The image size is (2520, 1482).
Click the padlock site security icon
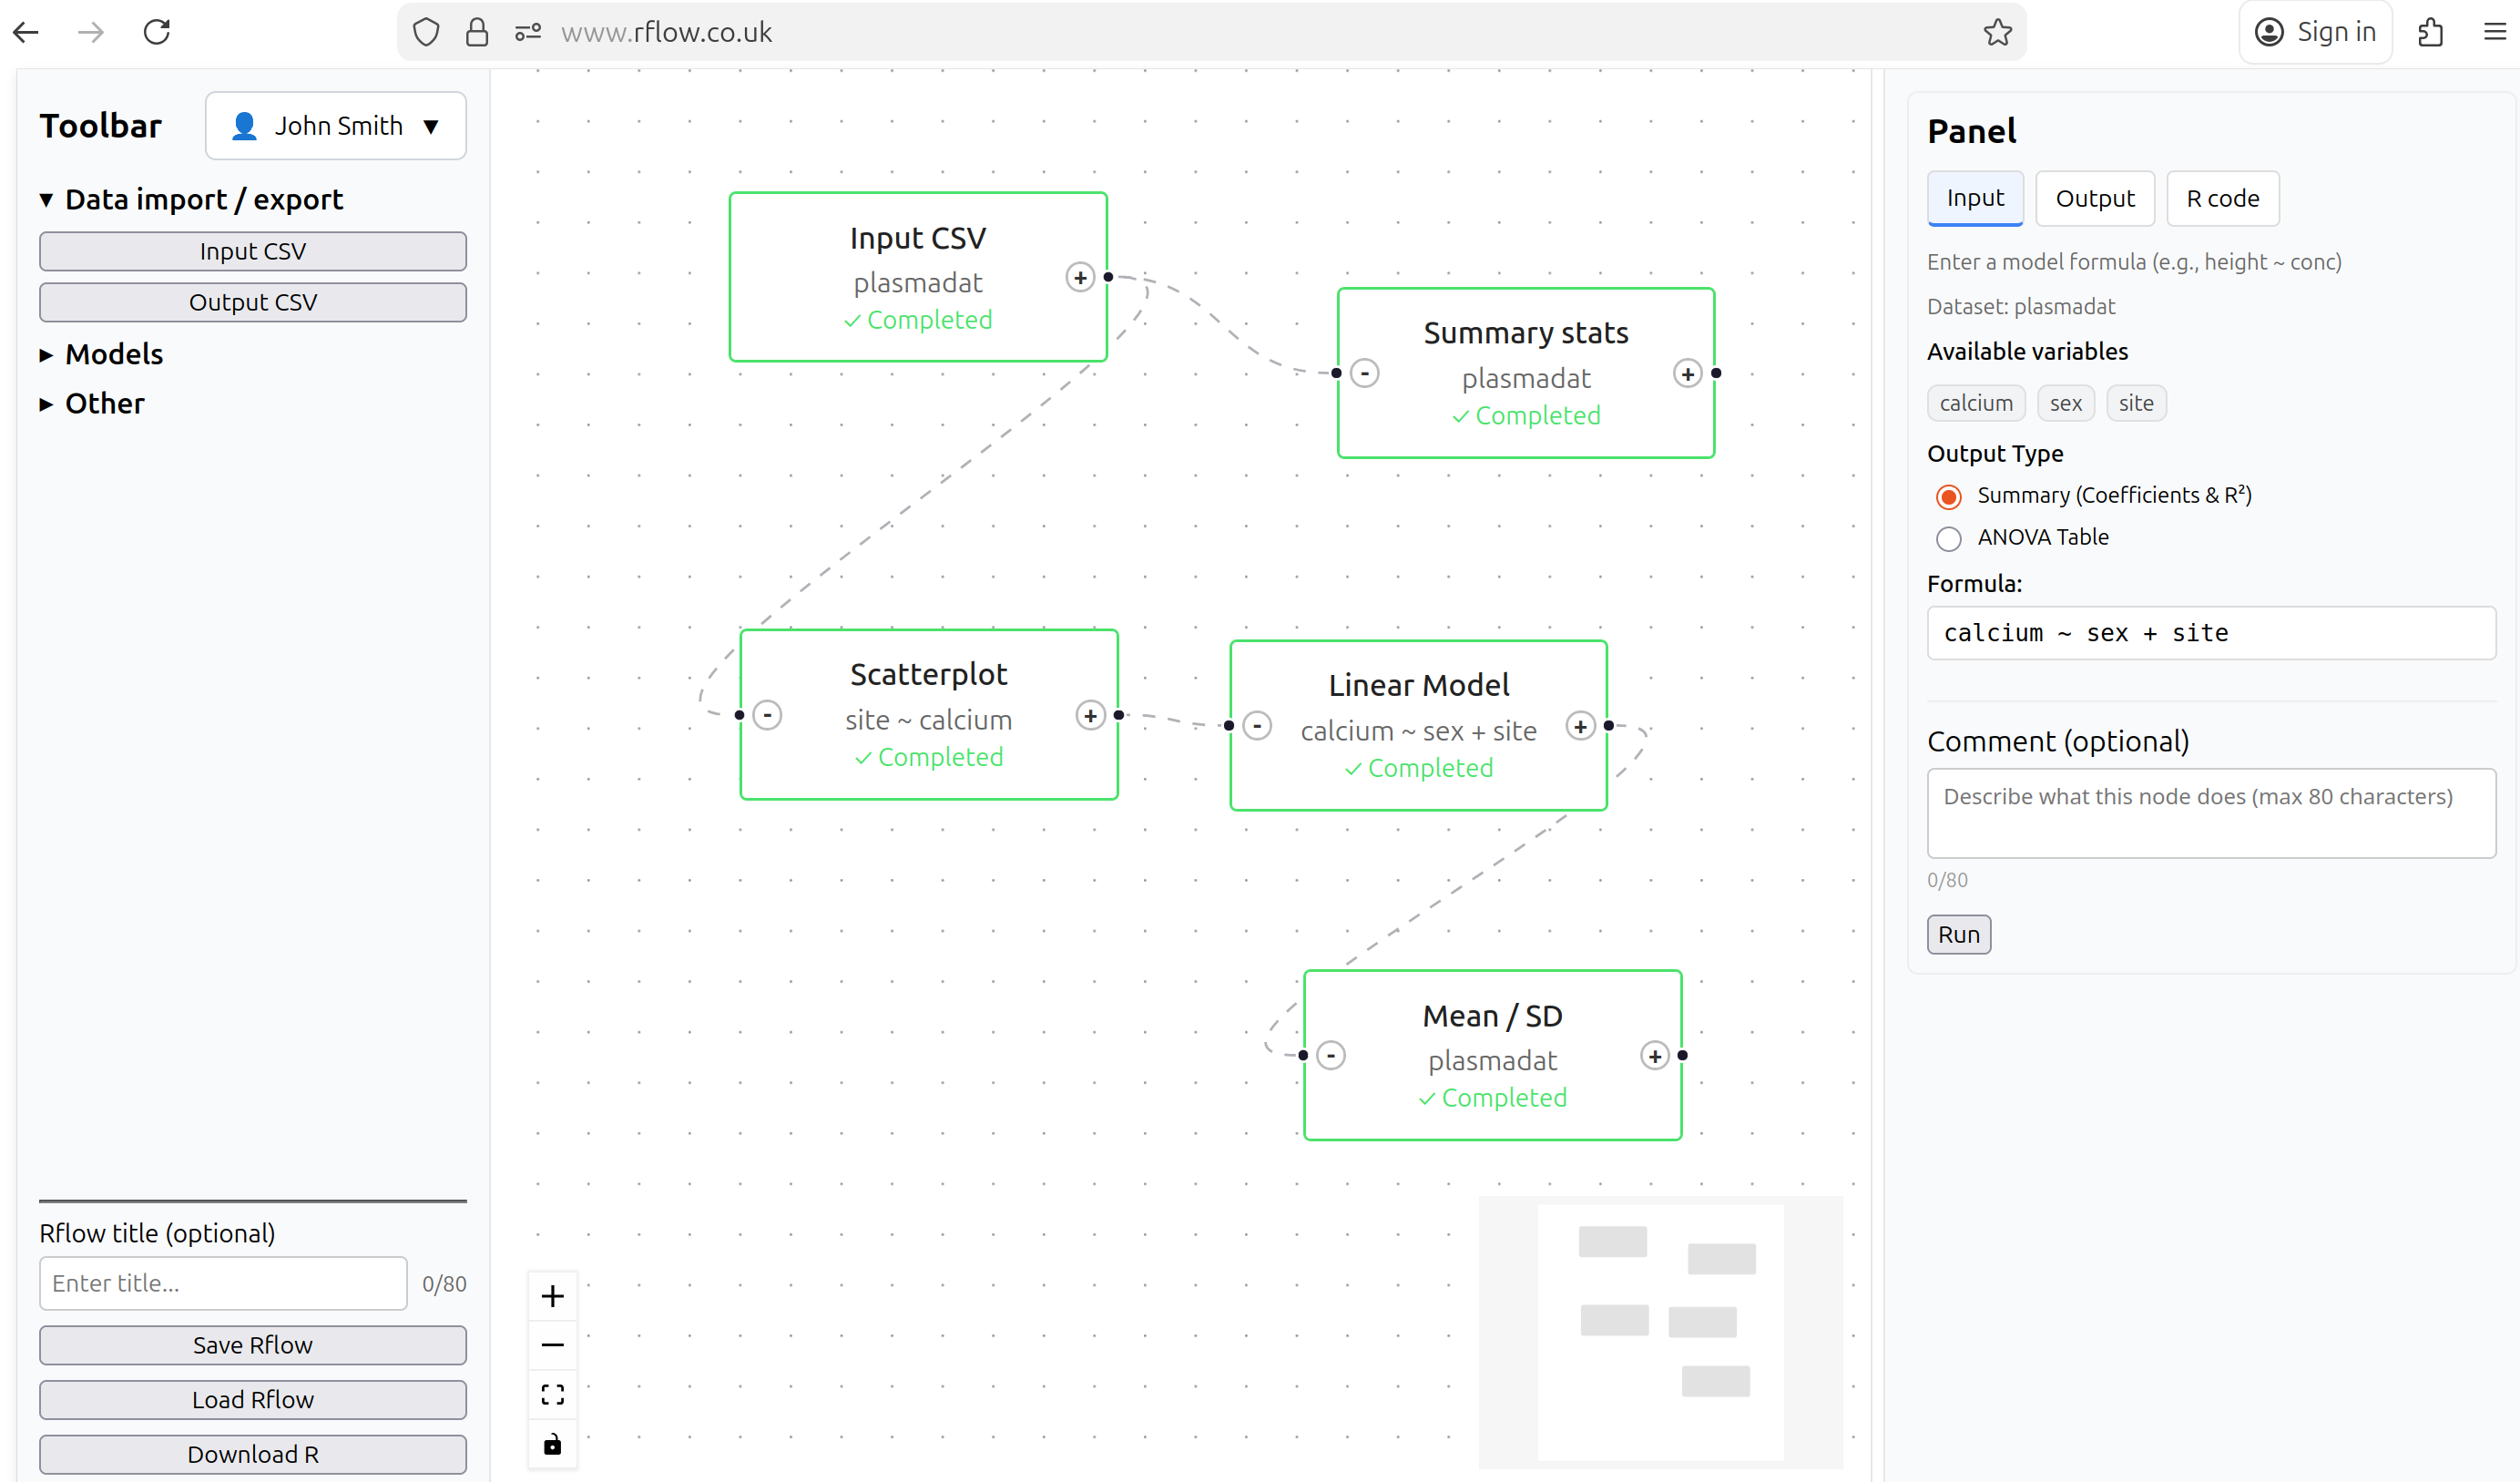[x=477, y=33]
